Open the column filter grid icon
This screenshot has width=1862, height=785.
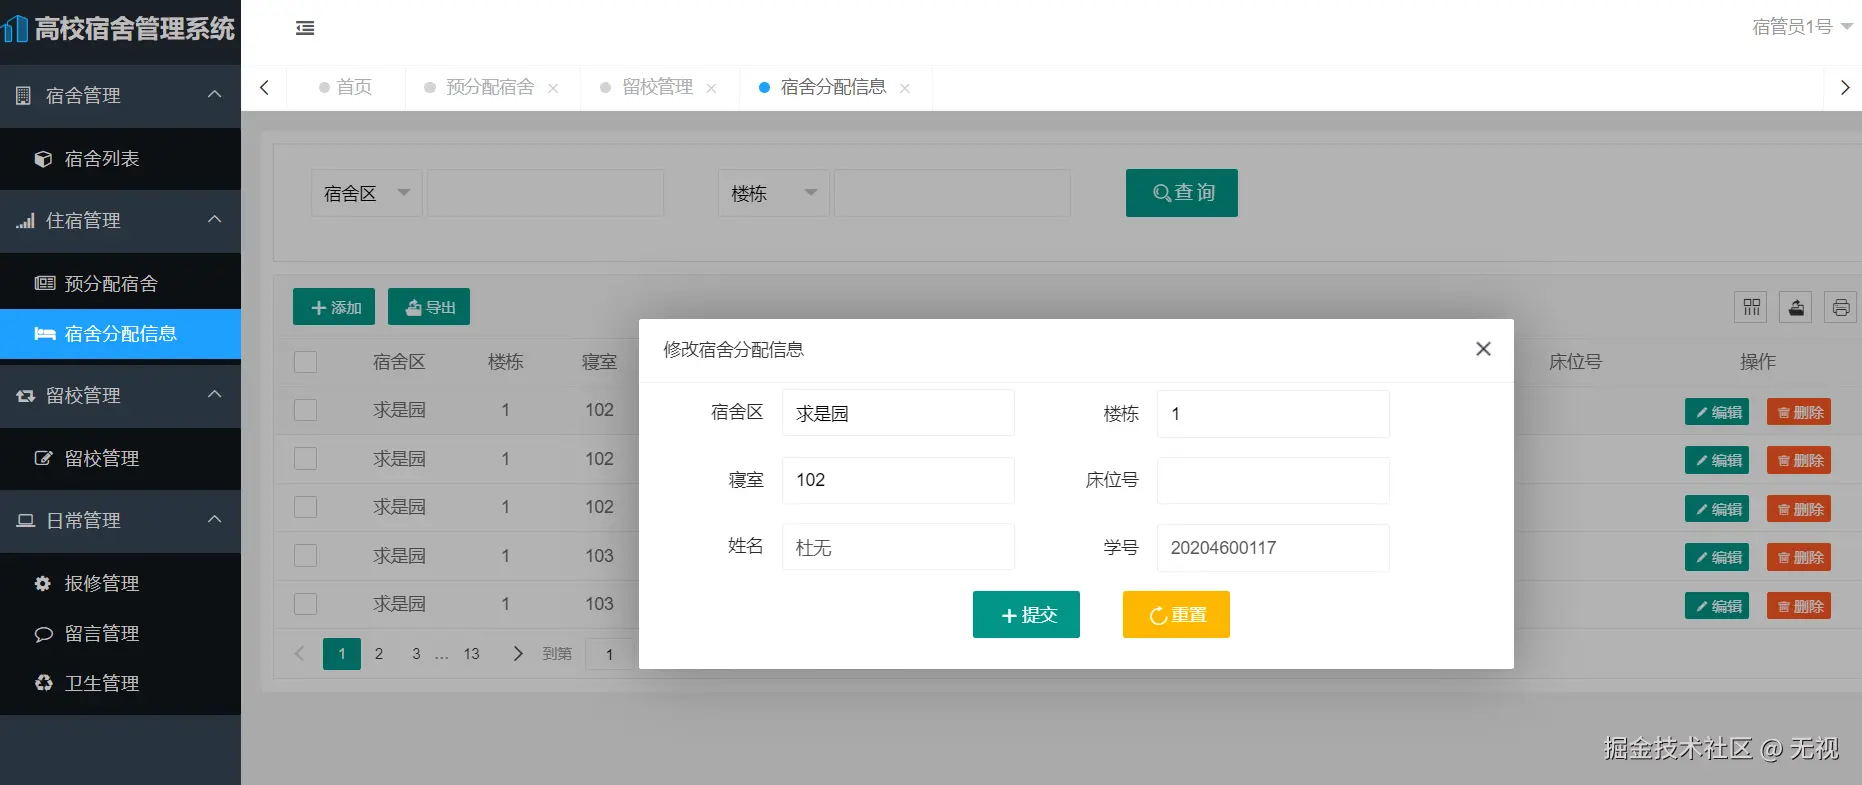click(x=1751, y=307)
